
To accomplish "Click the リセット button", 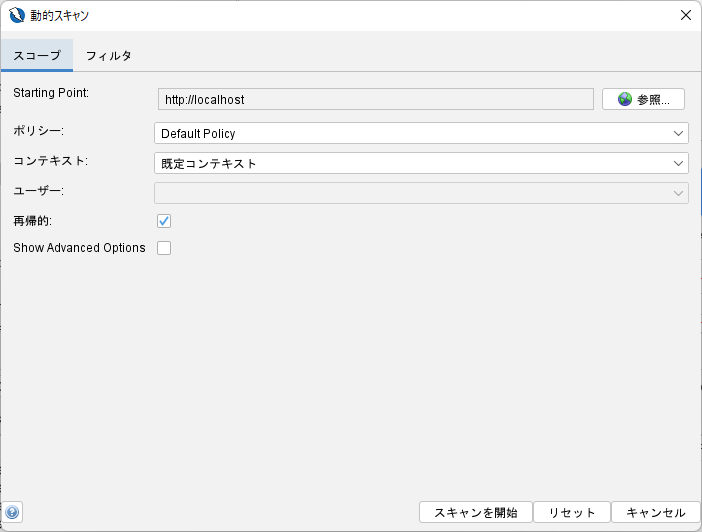I will [572, 512].
